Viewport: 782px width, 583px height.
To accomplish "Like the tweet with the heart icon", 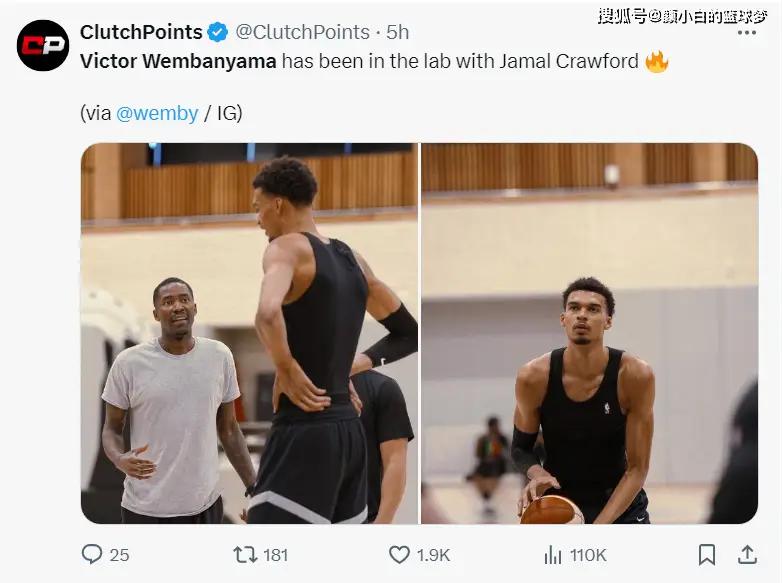I will pos(399,554).
